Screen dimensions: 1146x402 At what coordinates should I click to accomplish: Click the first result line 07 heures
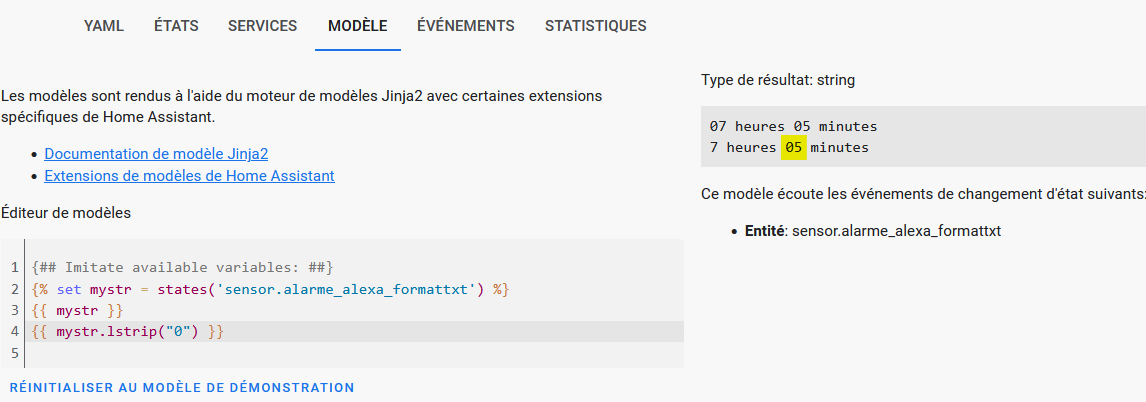(793, 126)
